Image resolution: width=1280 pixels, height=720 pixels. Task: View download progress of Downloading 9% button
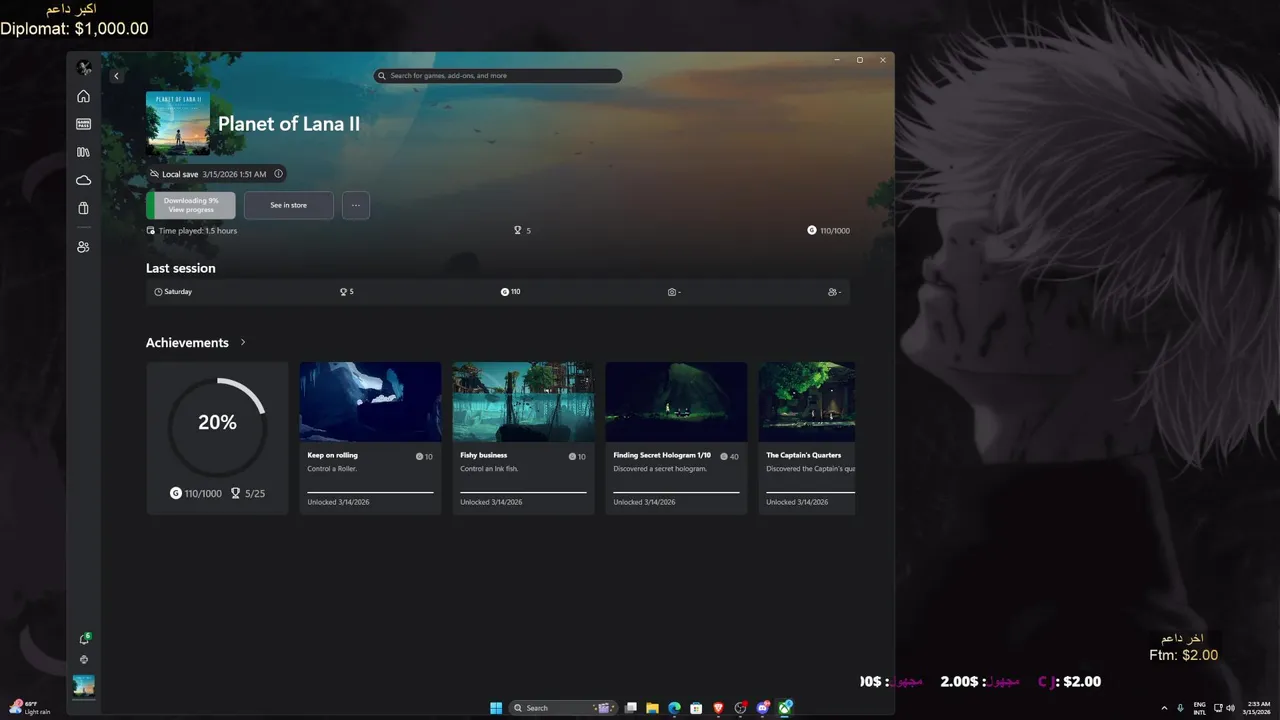191,205
